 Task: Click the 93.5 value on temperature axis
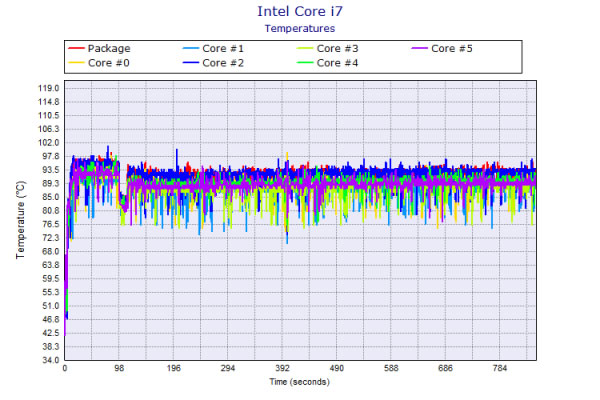[x=50, y=170]
